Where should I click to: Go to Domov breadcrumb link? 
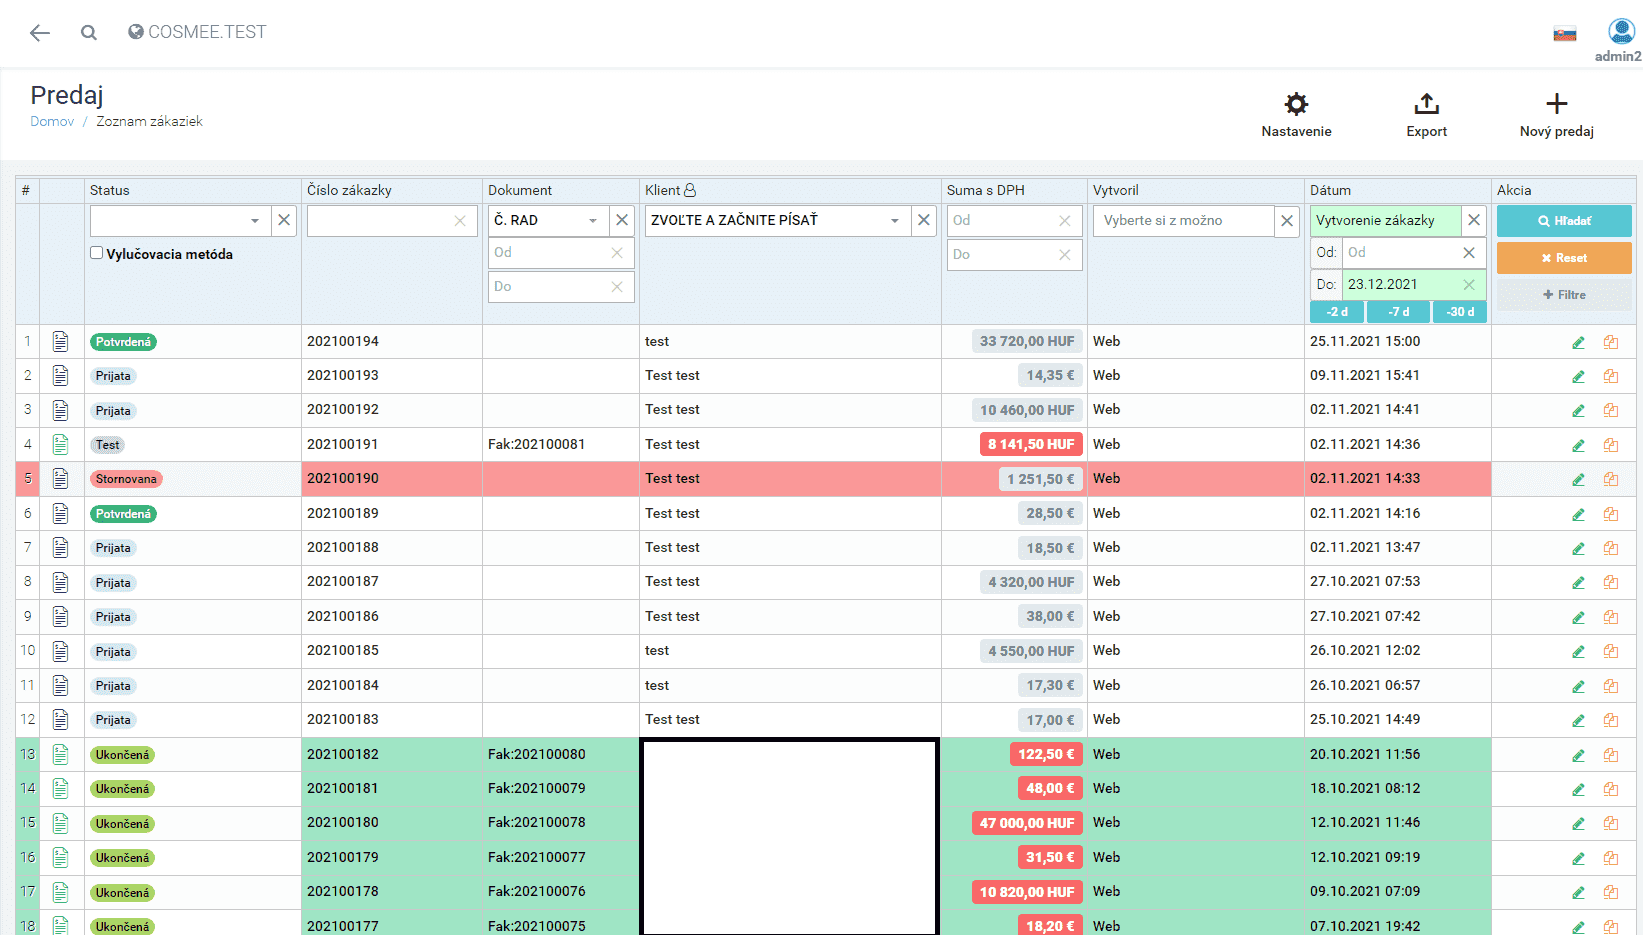[x=52, y=122]
